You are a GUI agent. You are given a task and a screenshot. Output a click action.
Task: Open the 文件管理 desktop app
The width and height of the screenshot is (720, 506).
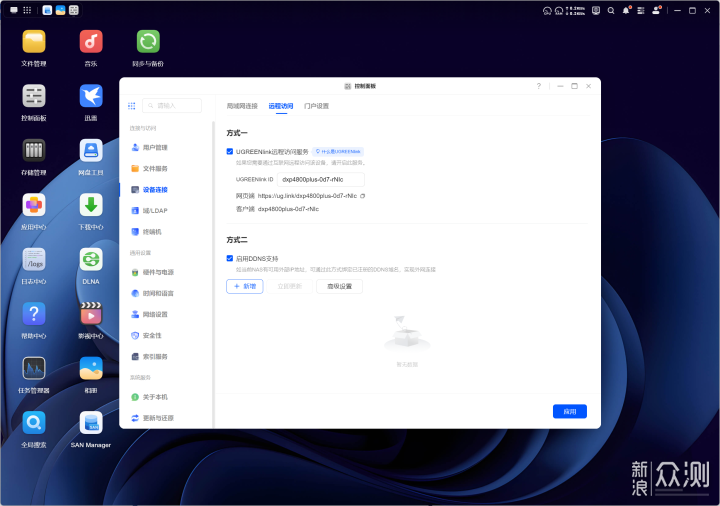(34, 42)
